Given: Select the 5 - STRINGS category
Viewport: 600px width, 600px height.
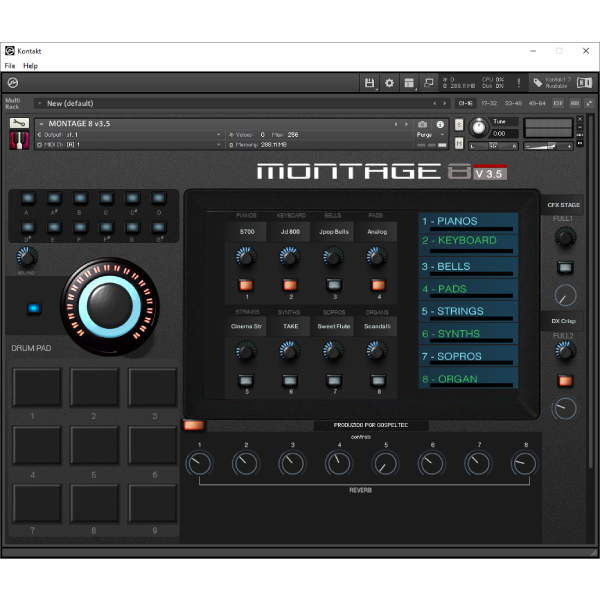Looking at the screenshot, I should [468, 311].
